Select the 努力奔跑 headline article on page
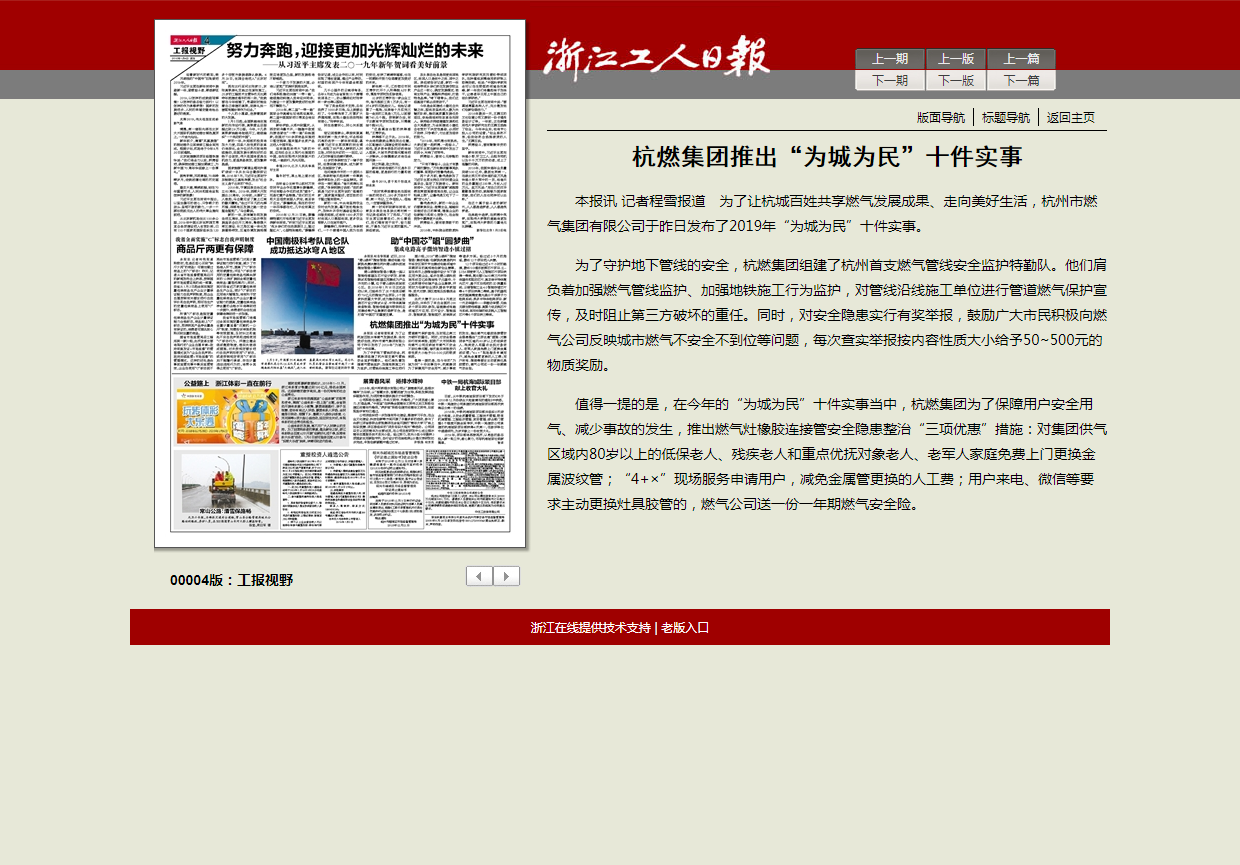Viewport: 1240px width, 865px height. coord(354,52)
